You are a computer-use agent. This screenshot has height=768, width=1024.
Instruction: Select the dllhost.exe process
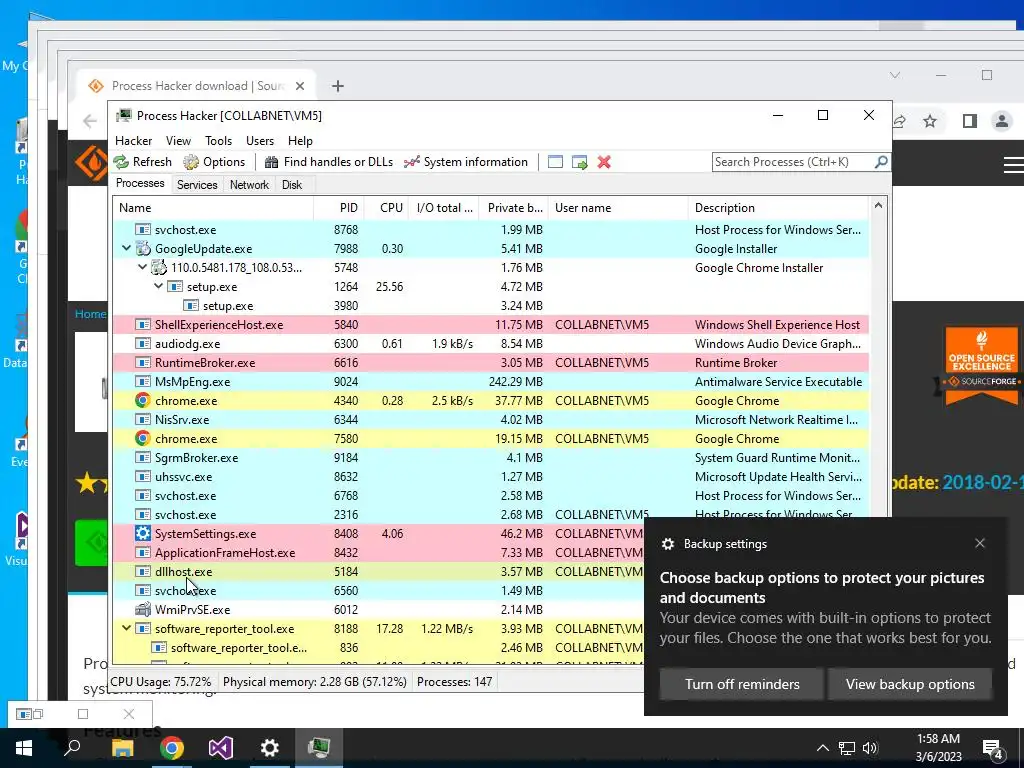click(x=379, y=571)
